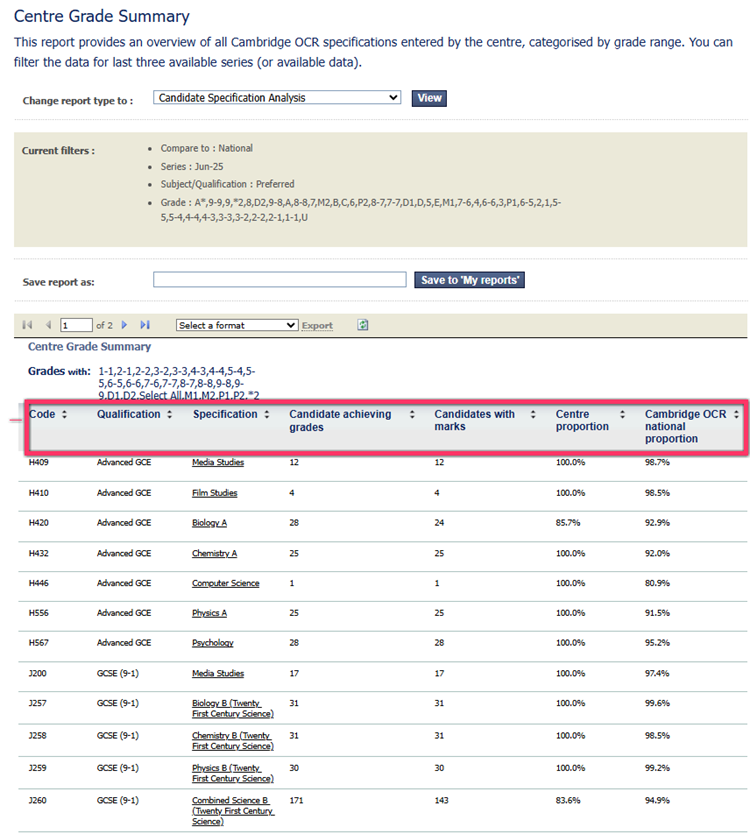This screenshot has width=750, height=834.
Task: Go to the first report page
Action: pos(27,325)
